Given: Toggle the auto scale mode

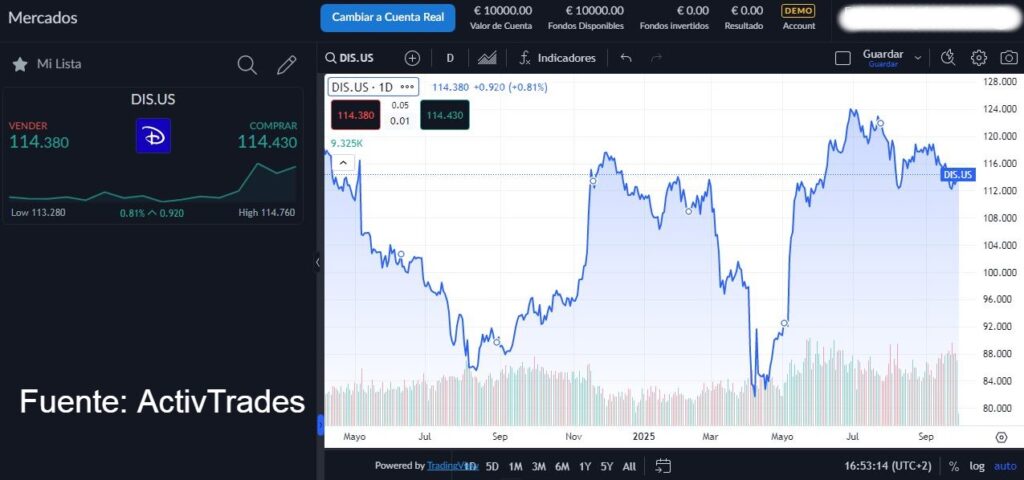Looking at the screenshot, I should click(1005, 466).
